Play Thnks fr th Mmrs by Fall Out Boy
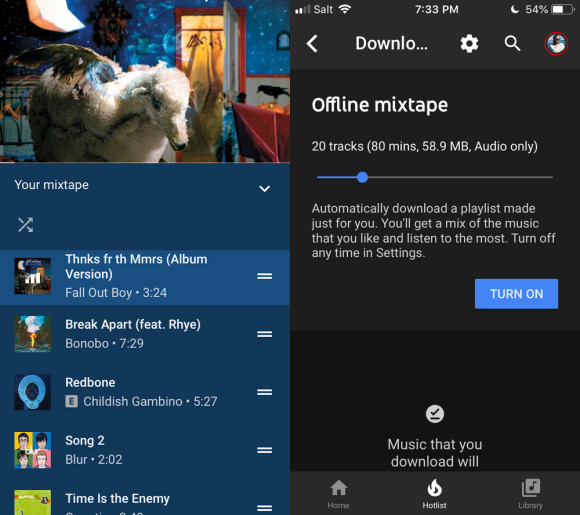The image size is (580, 515). coord(145,277)
